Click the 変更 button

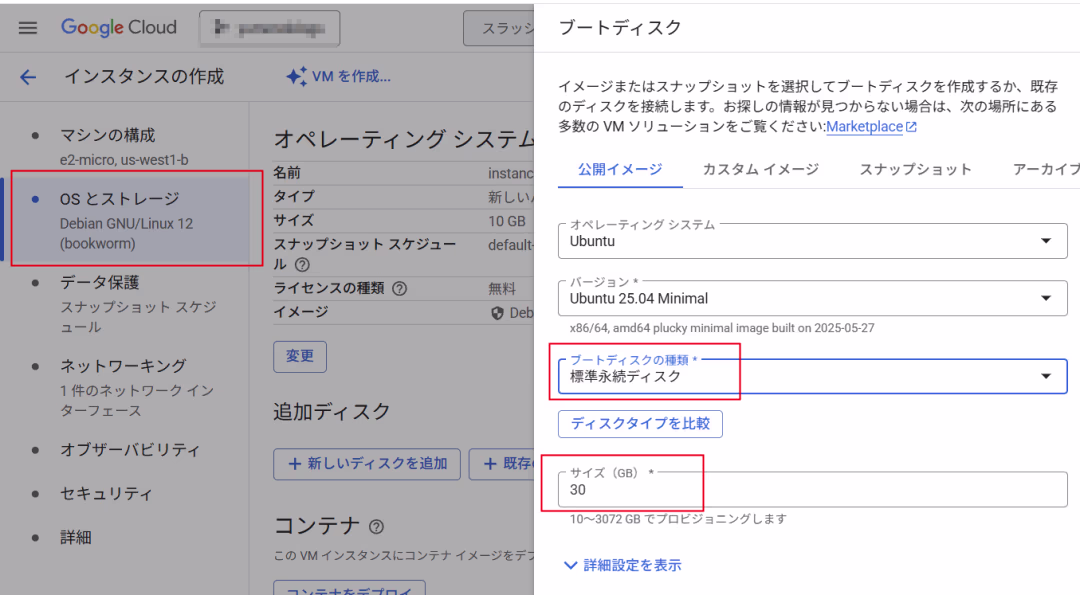coord(300,357)
